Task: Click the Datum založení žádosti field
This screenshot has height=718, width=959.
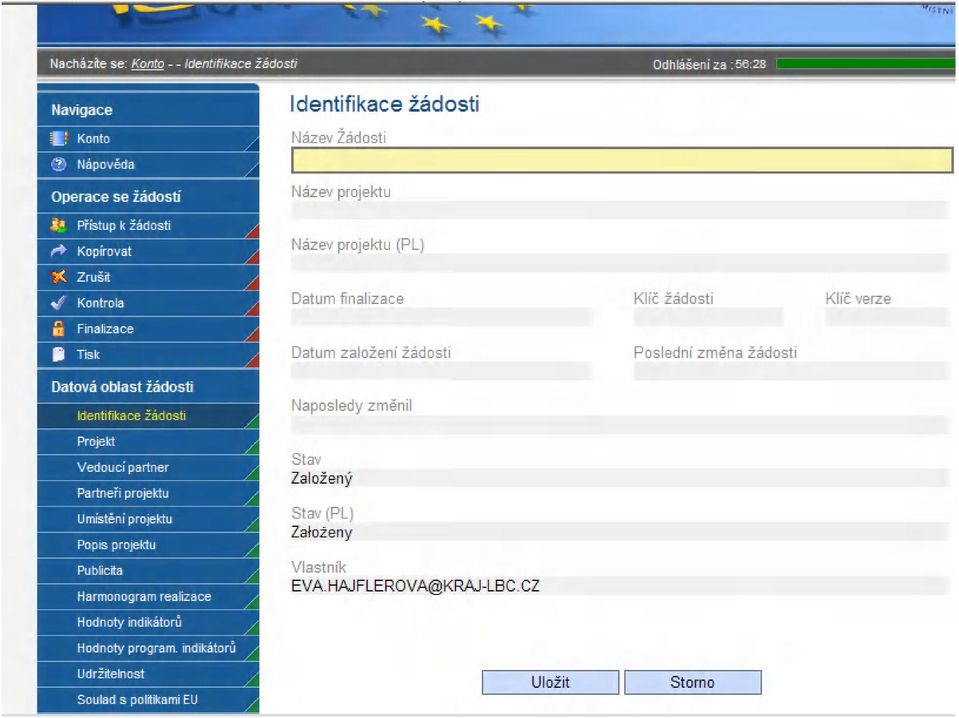Action: click(x=442, y=371)
